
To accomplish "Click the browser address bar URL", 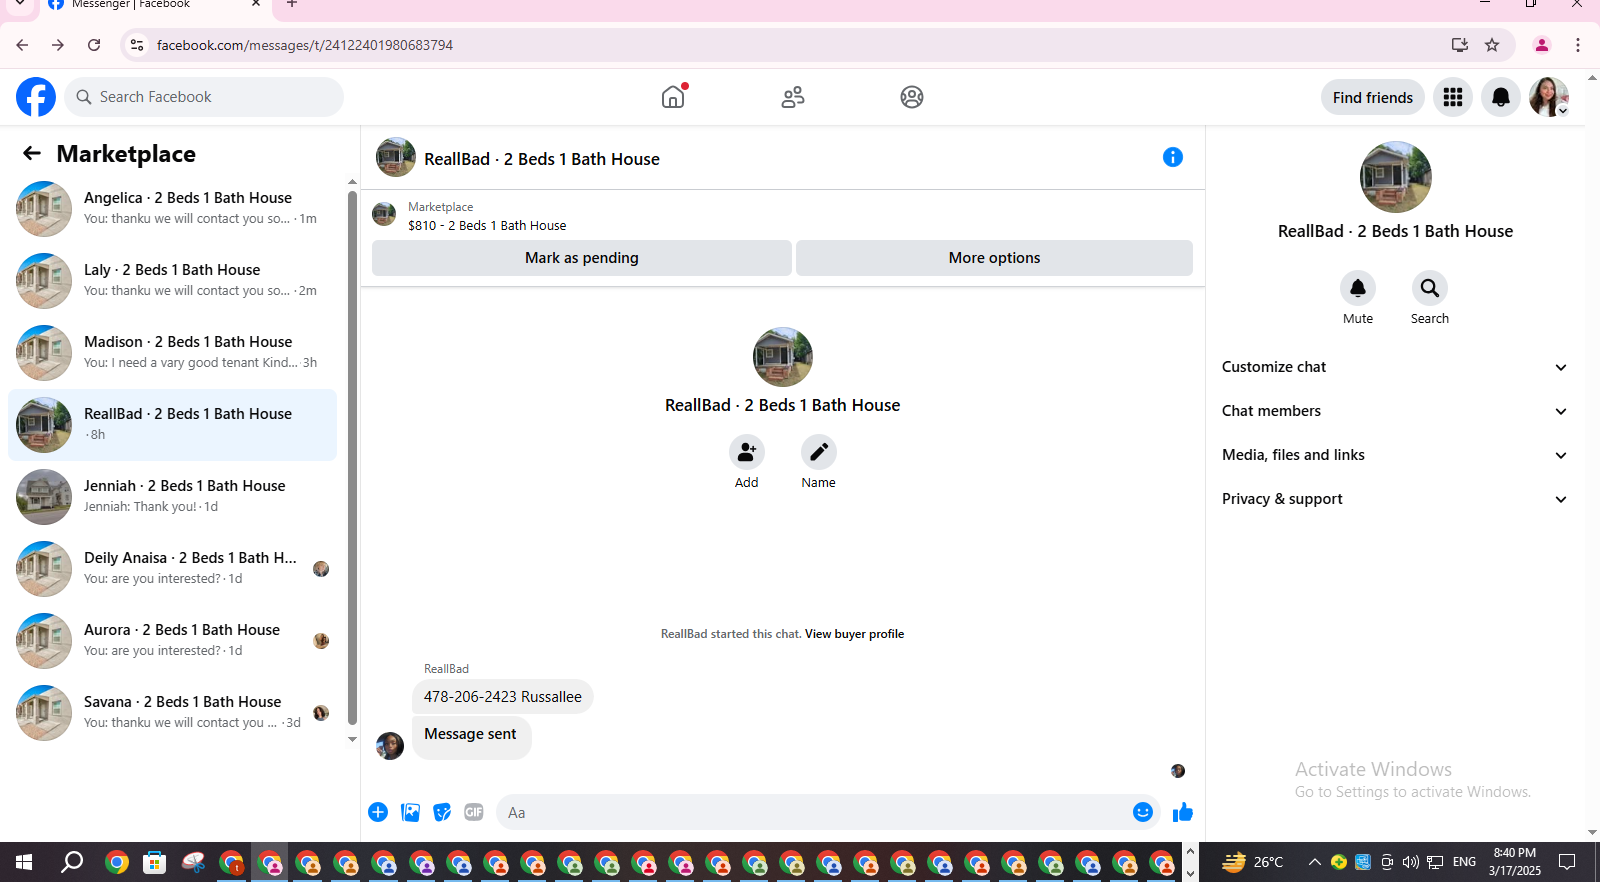I will (x=305, y=45).
